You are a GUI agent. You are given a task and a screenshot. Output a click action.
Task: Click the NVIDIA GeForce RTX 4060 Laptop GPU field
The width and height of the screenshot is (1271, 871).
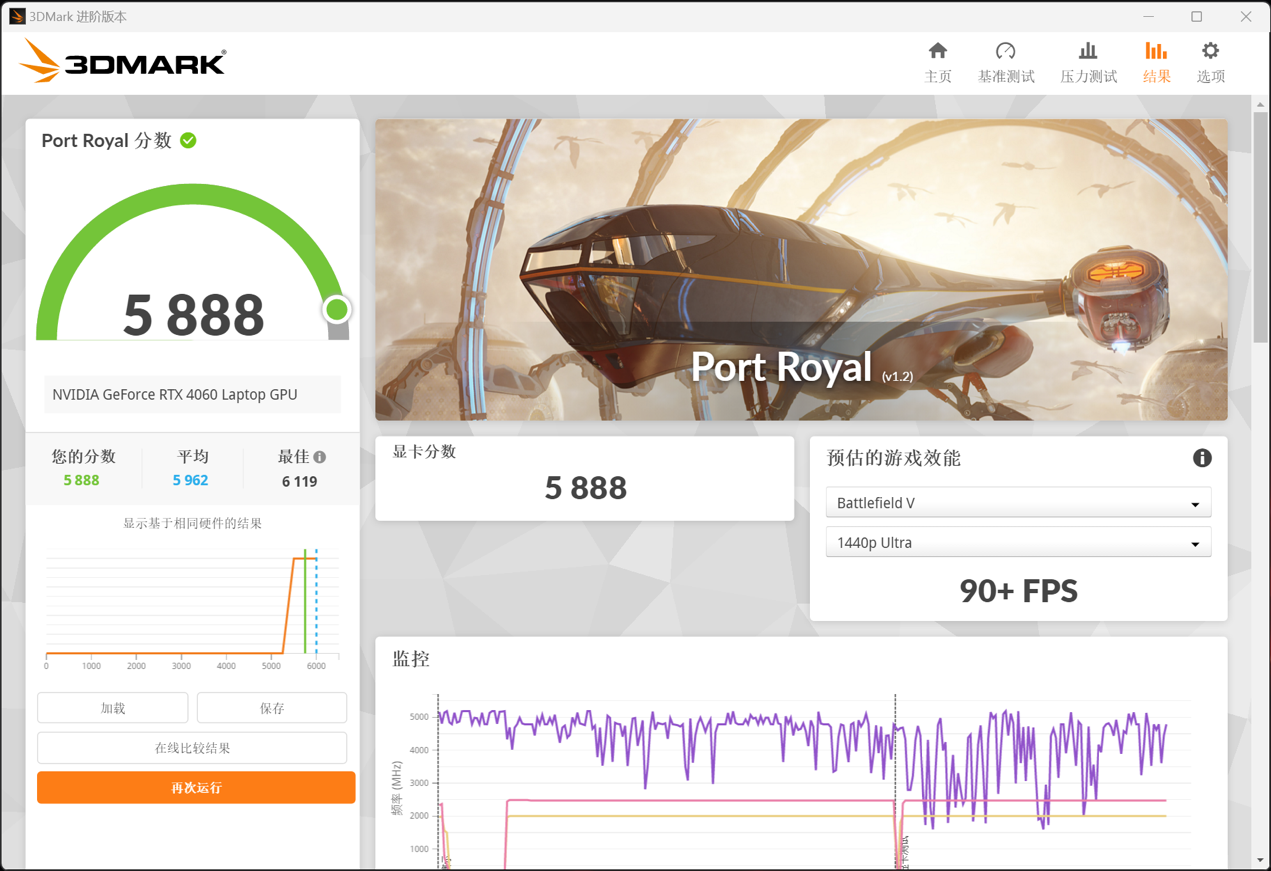pos(192,394)
